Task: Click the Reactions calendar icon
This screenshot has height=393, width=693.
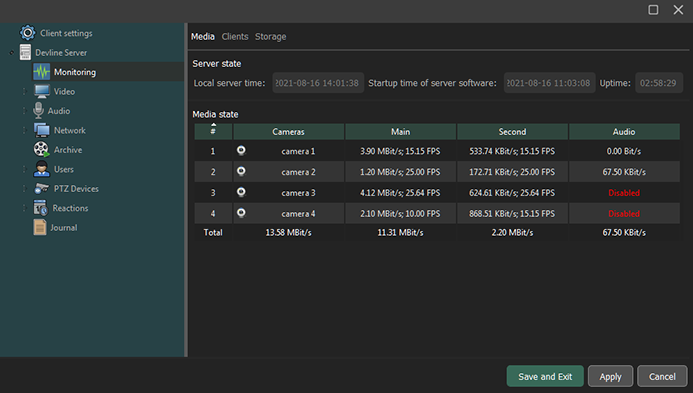Action: pos(40,208)
